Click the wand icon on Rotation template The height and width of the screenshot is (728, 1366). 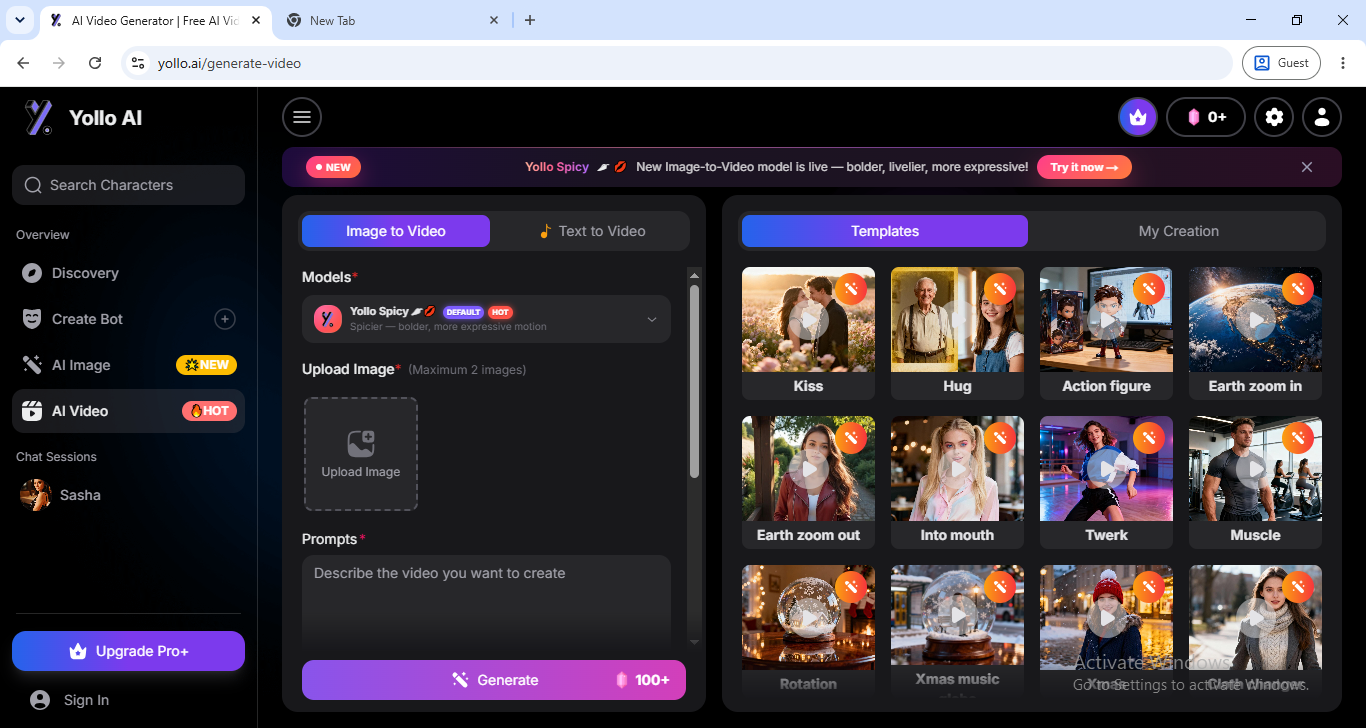[851, 588]
